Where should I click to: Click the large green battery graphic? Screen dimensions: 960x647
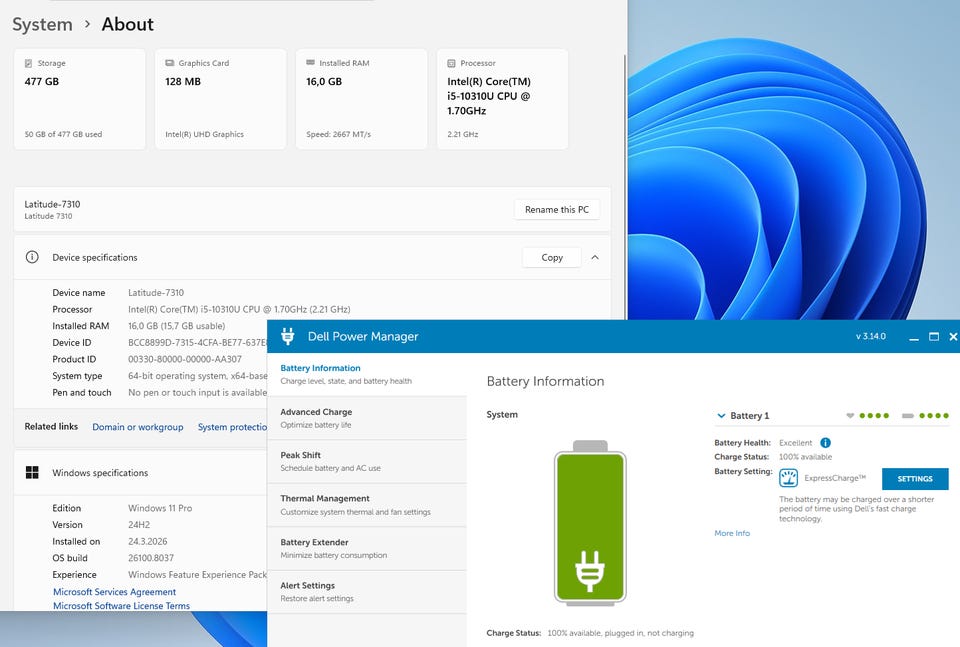(590, 523)
